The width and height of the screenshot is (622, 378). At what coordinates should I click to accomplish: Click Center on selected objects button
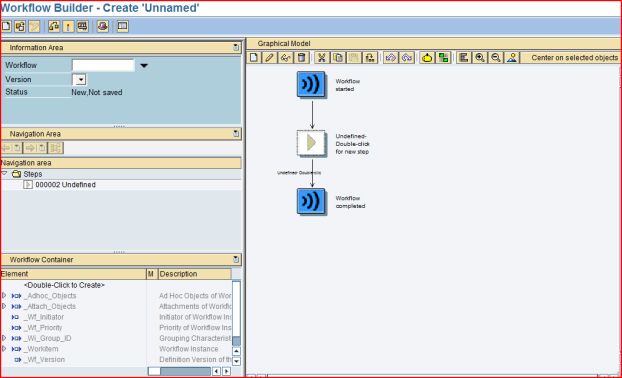pyautogui.click(x=574, y=58)
